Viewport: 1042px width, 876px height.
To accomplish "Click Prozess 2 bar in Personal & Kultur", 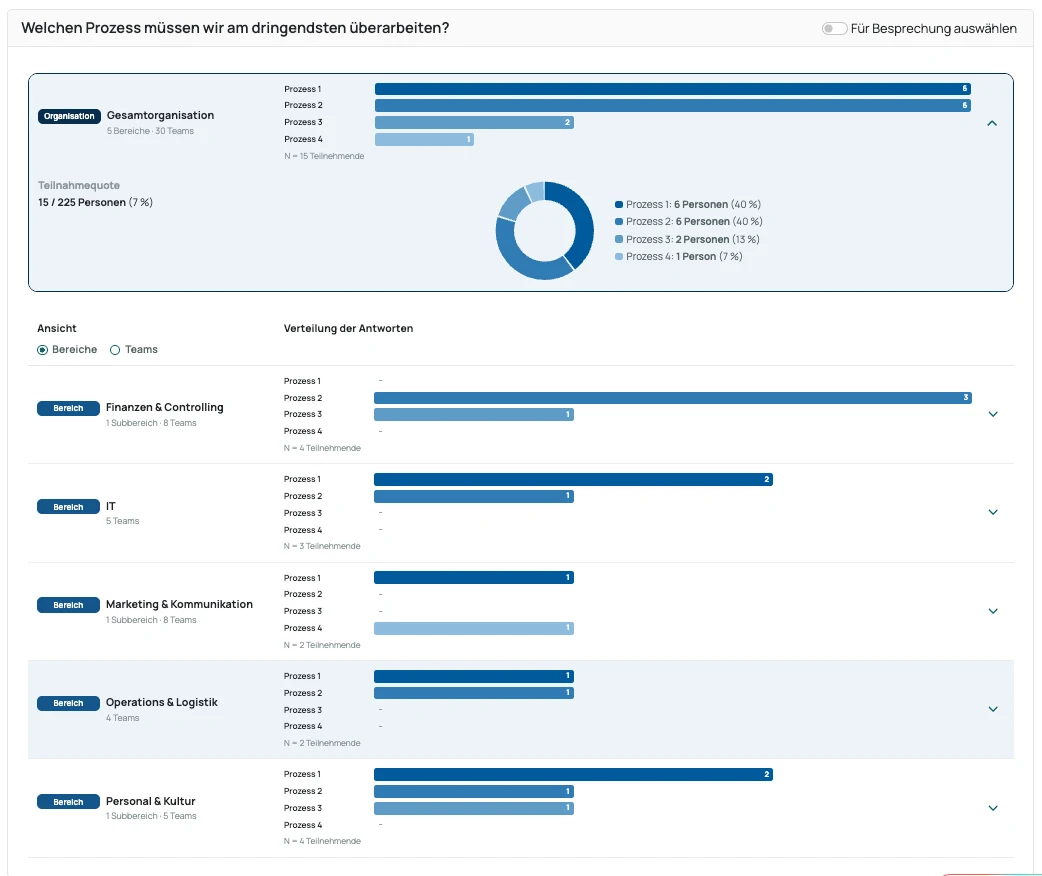I will (474, 792).
